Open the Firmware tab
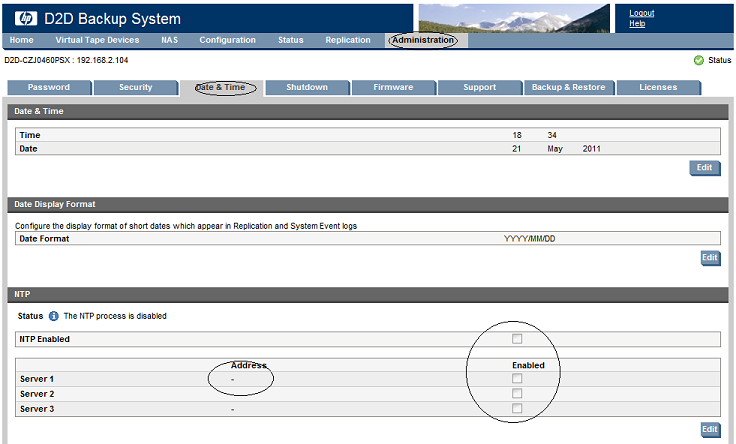This screenshot has height=444, width=736. pyautogui.click(x=393, y=87)
